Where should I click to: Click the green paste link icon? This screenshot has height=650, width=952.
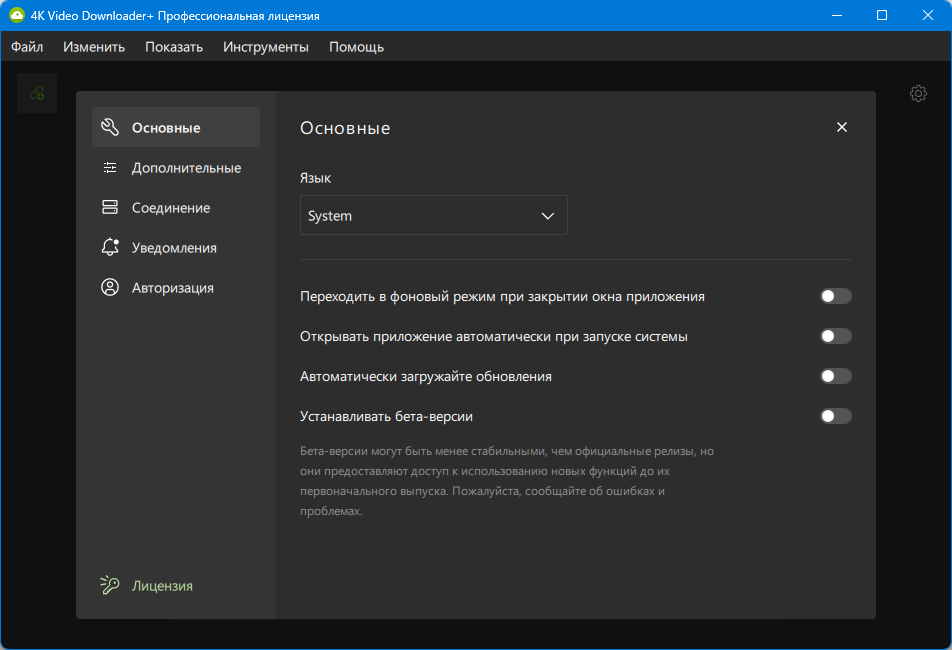pyautogui.click(x=37, y=93)
